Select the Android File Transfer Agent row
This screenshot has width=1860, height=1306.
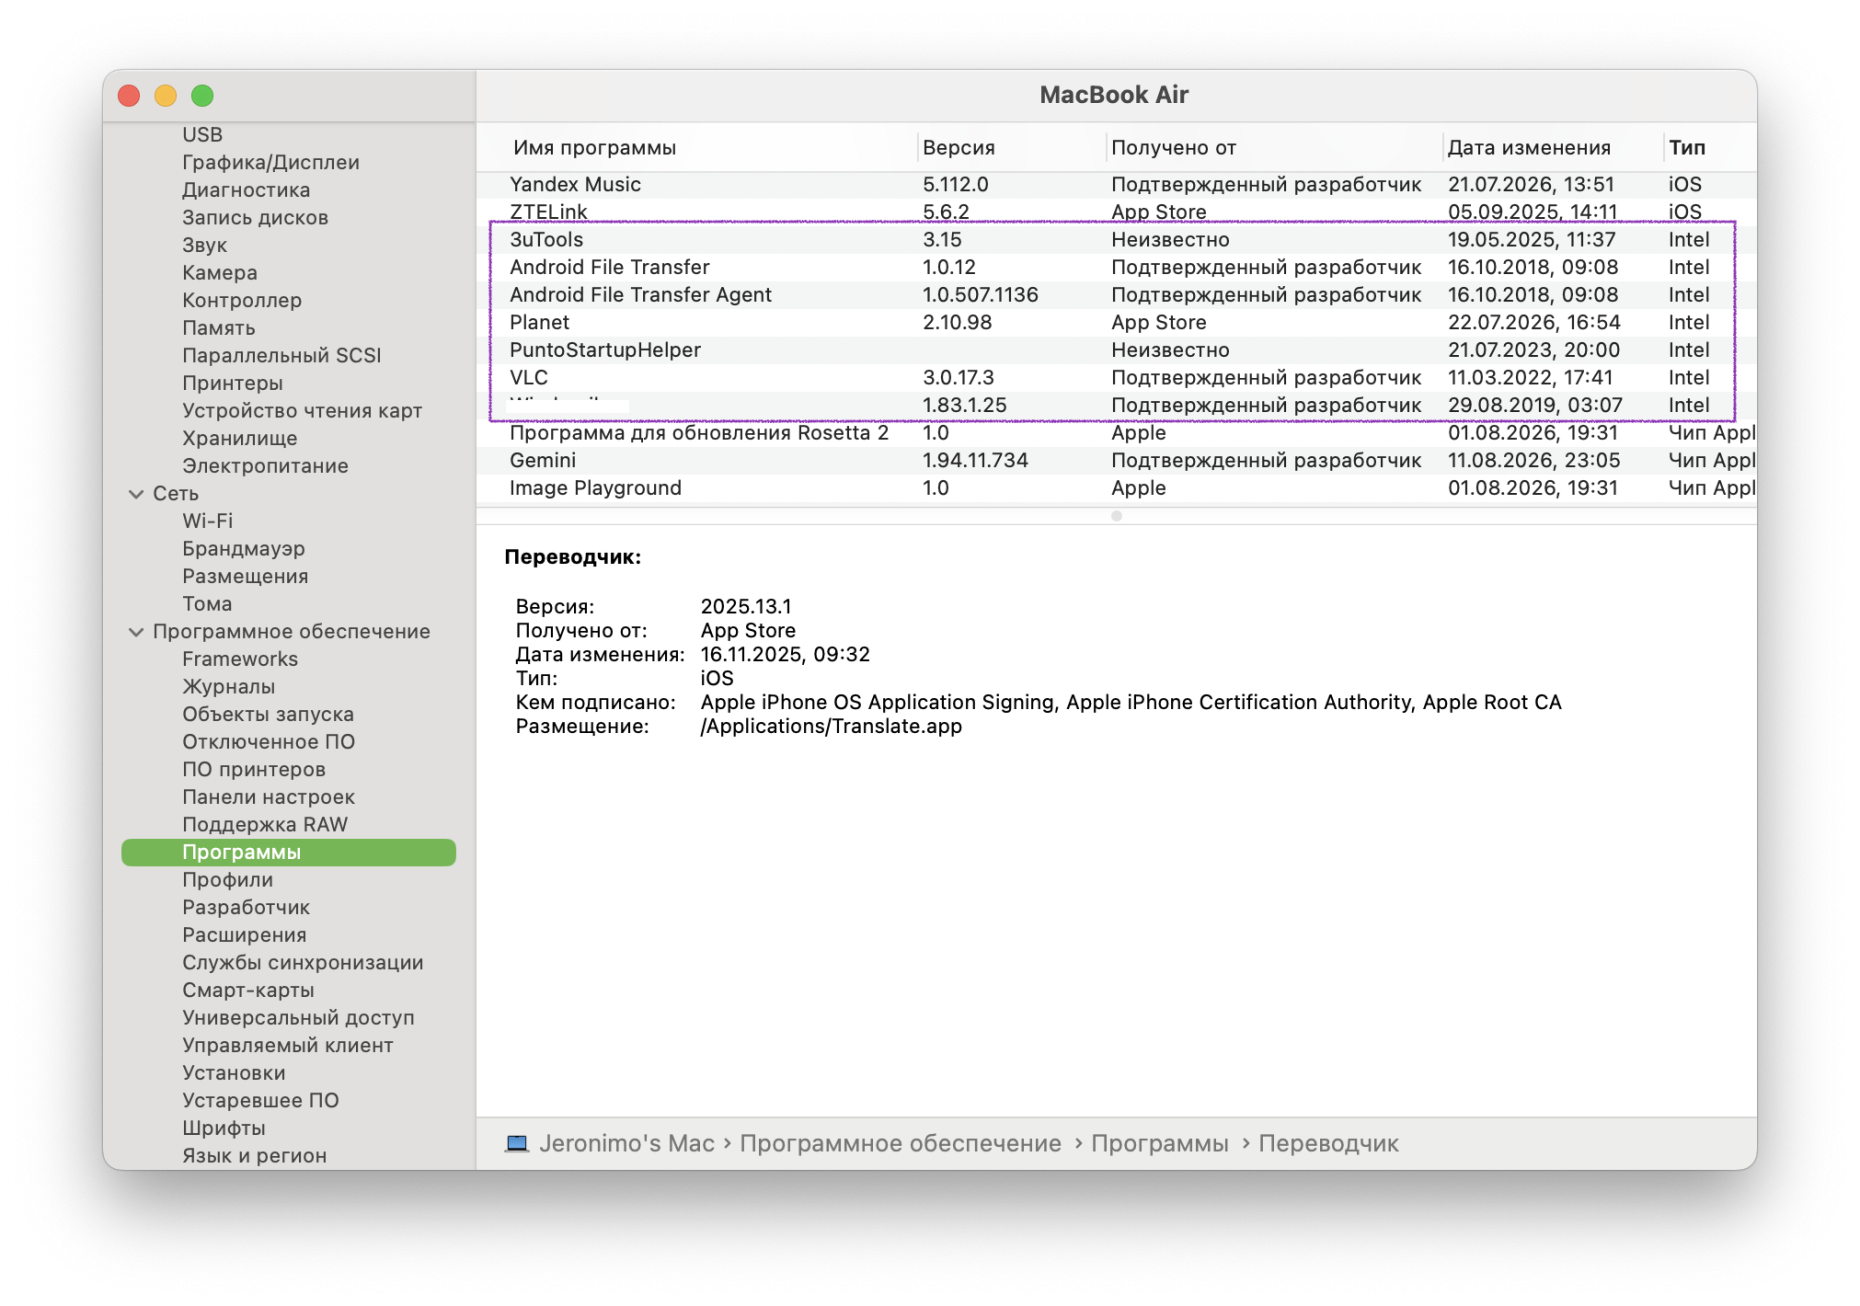point(1116,295)
